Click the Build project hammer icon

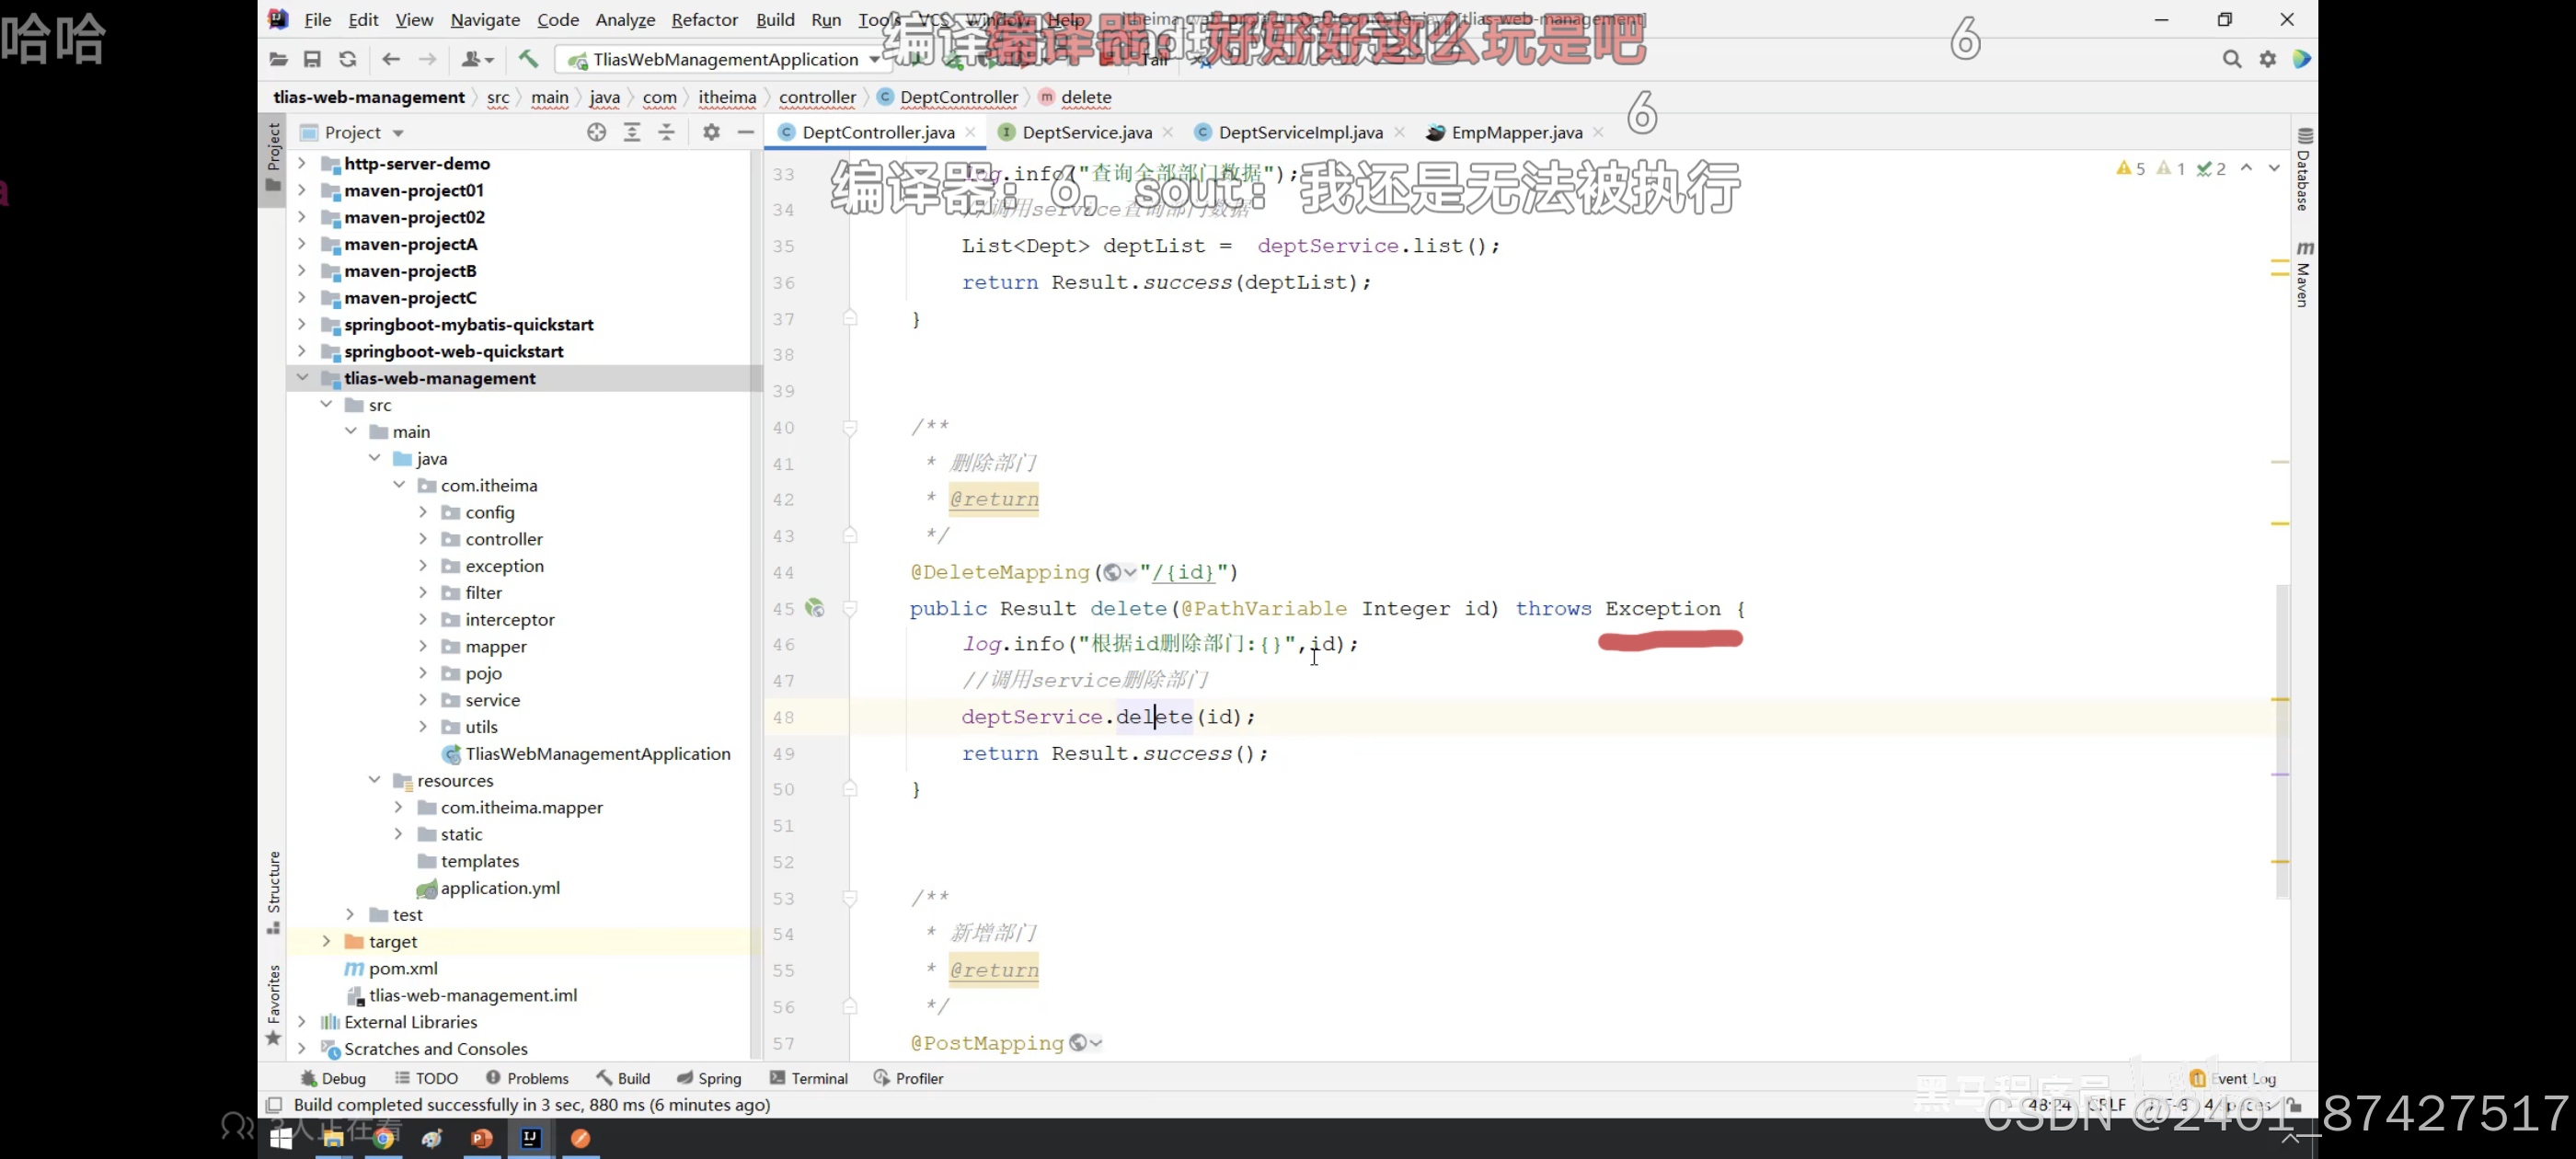[x=528, y=59]
